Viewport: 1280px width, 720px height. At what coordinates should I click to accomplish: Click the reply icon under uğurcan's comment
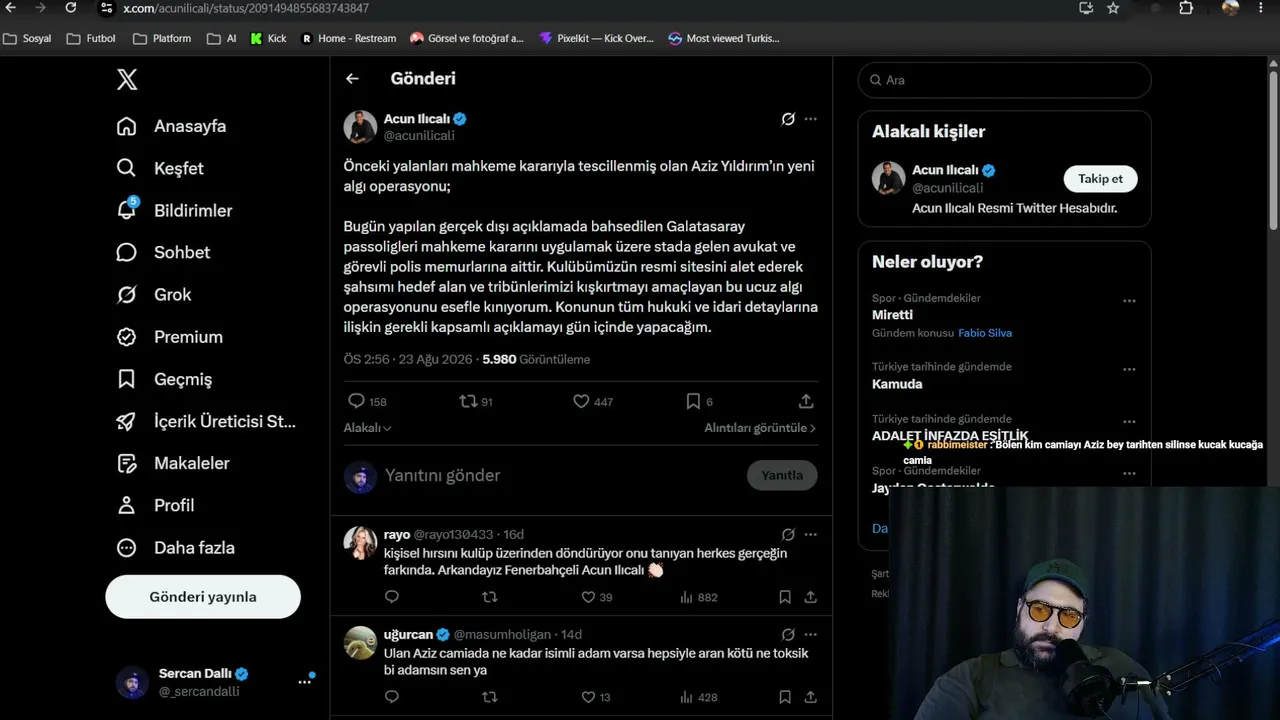pos(392,697)
